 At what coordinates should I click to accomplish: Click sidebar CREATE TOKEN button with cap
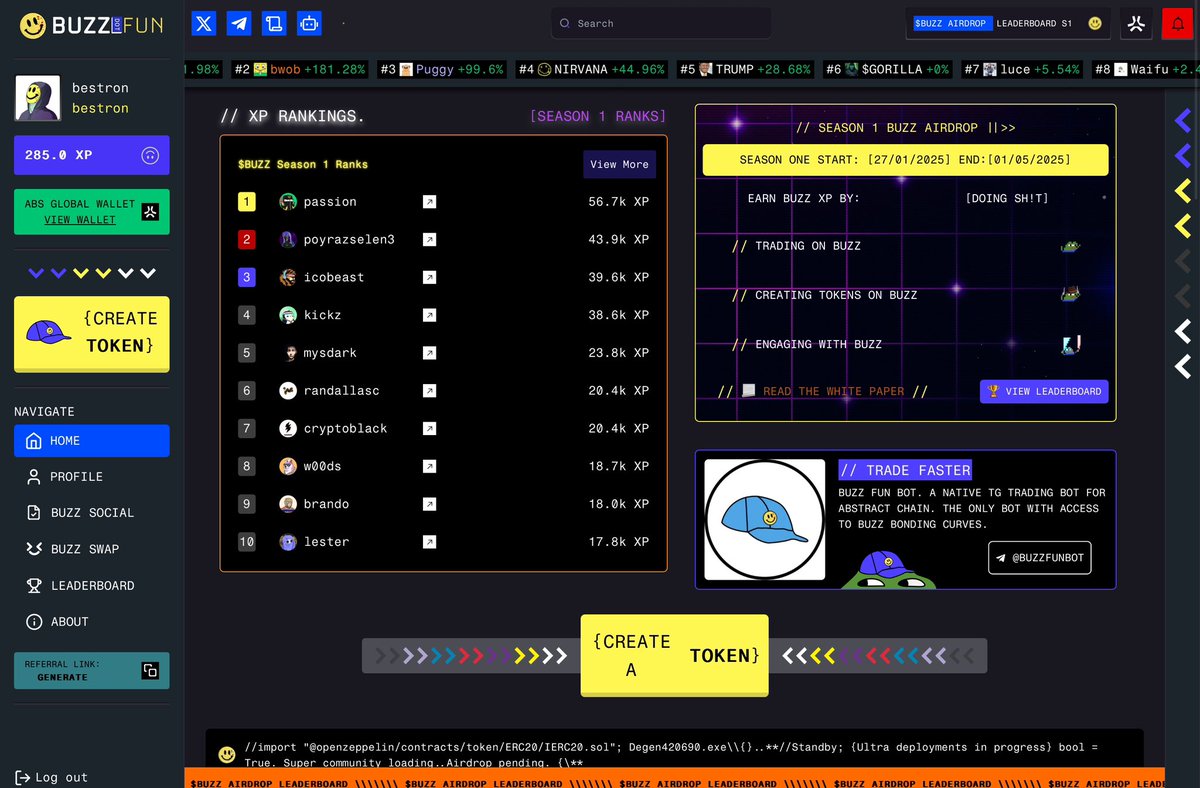coord(92,334)
